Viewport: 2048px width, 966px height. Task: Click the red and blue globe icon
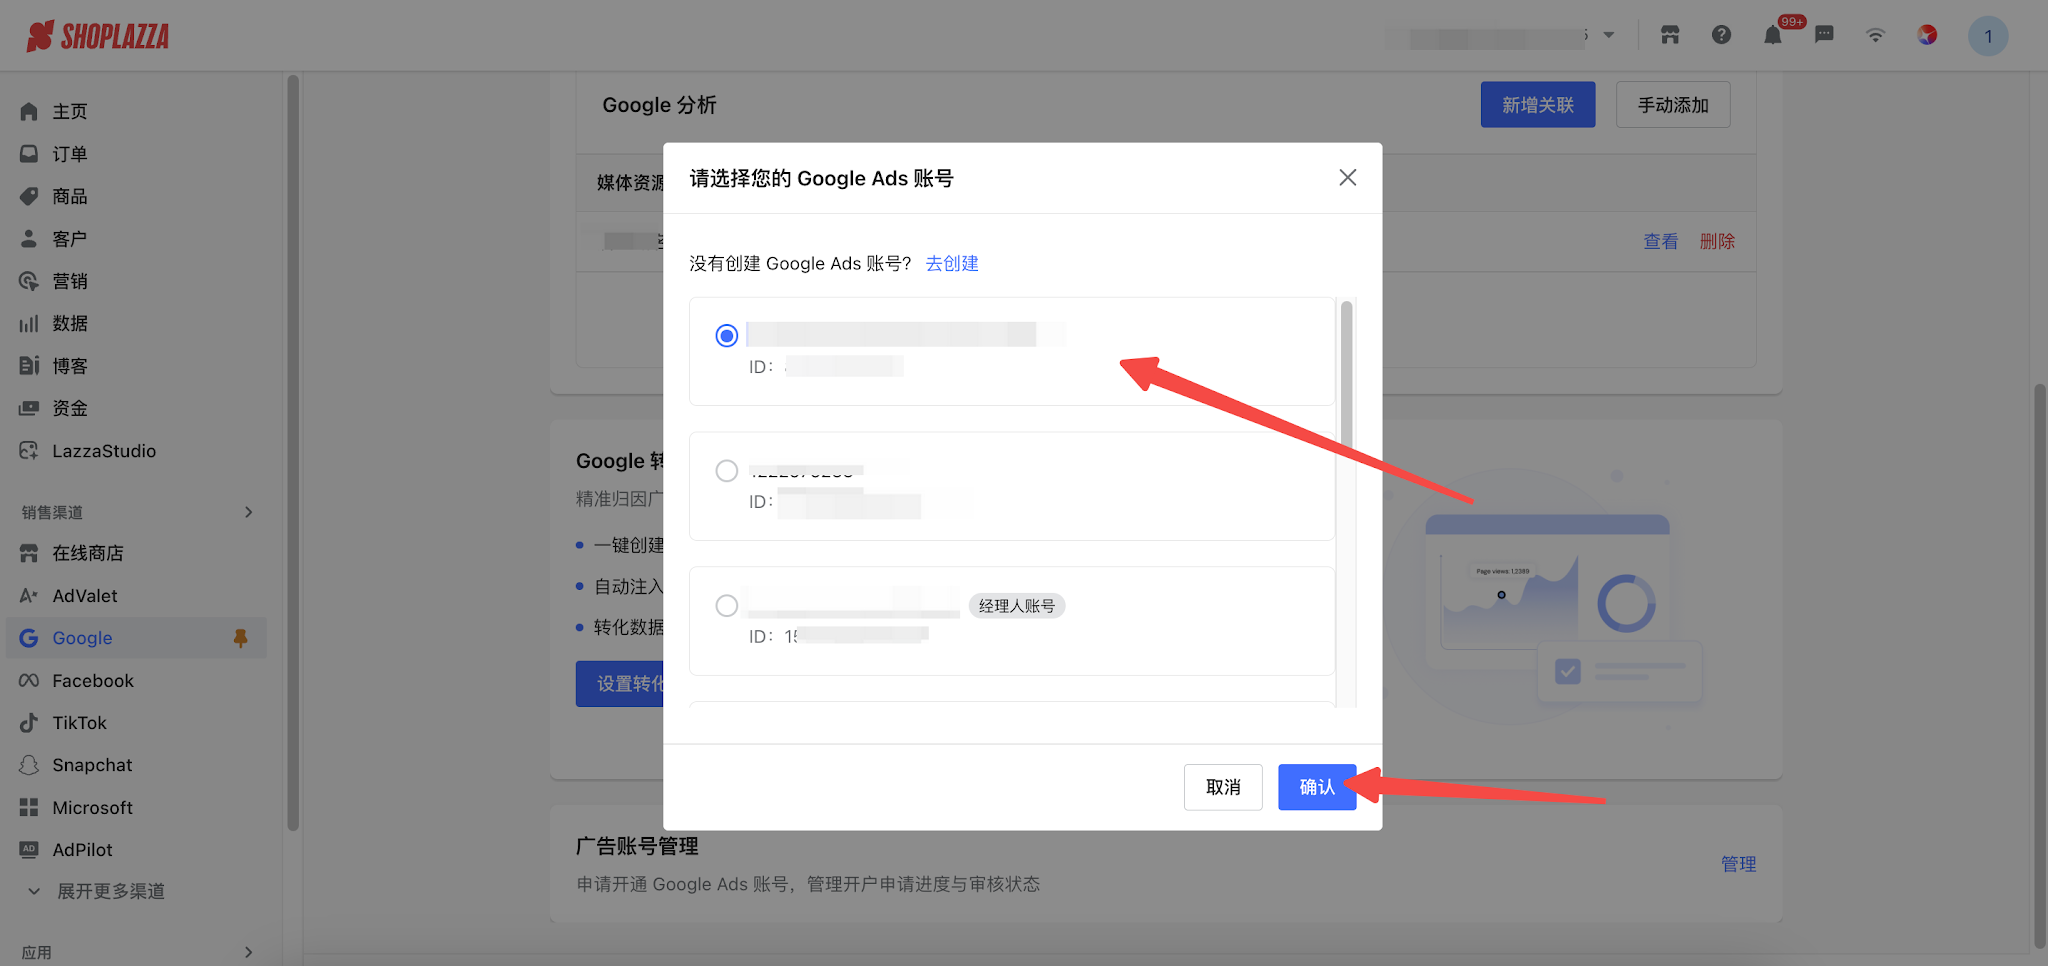pyautogui.click(x=1927, y=35)
